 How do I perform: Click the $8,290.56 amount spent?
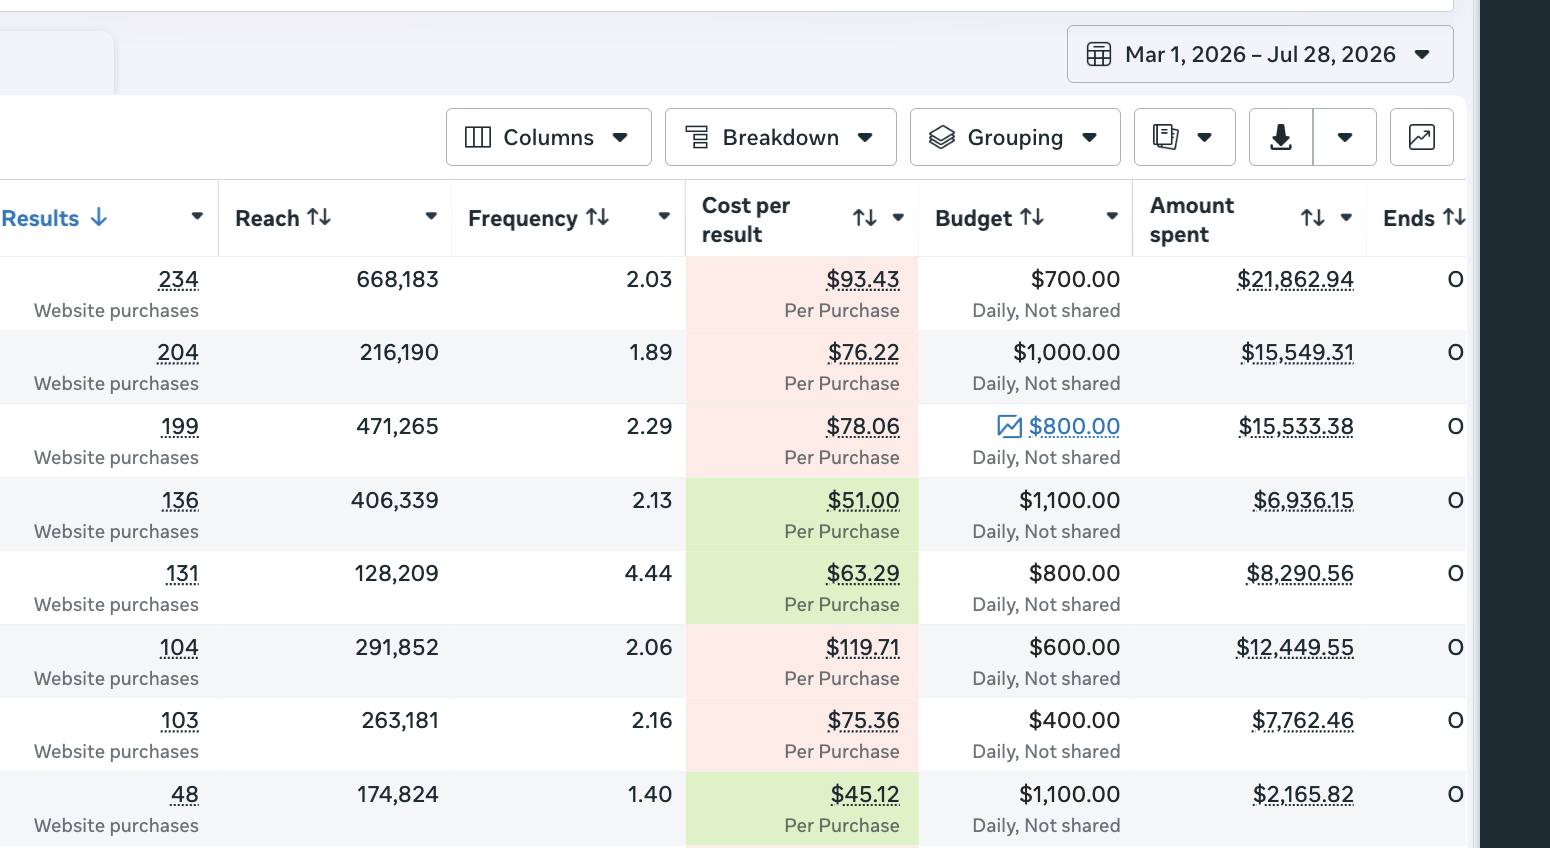1300,574
